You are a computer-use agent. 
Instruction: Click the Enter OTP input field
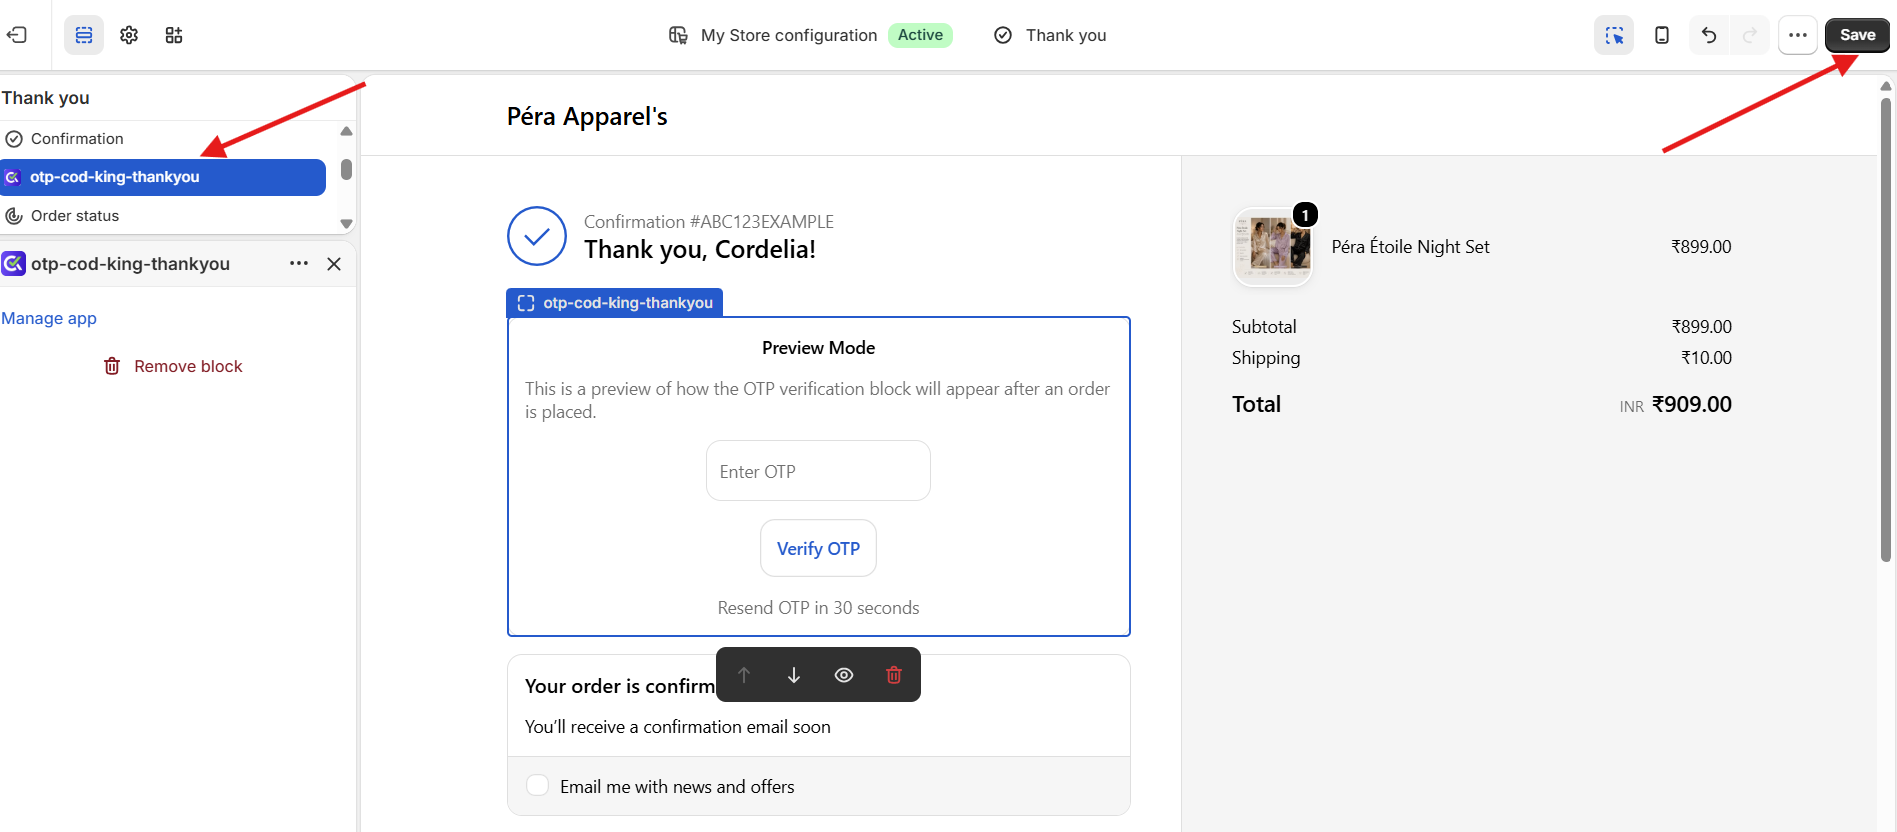point(818,471)
